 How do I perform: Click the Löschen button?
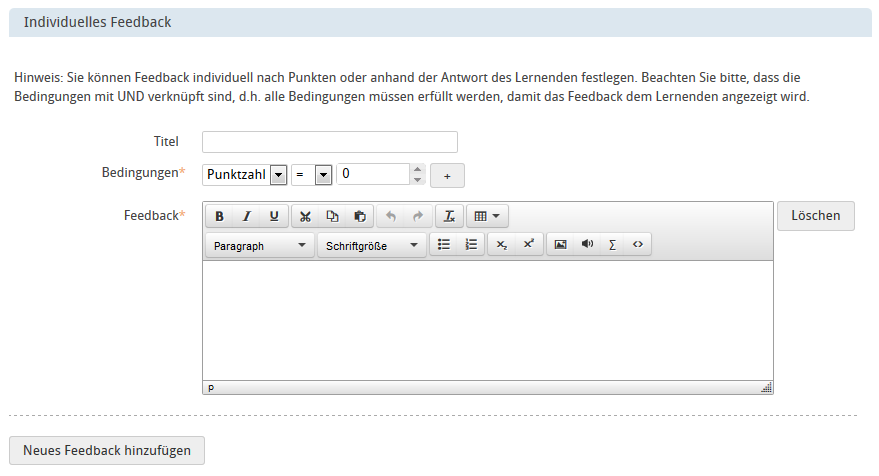(816, 216)
